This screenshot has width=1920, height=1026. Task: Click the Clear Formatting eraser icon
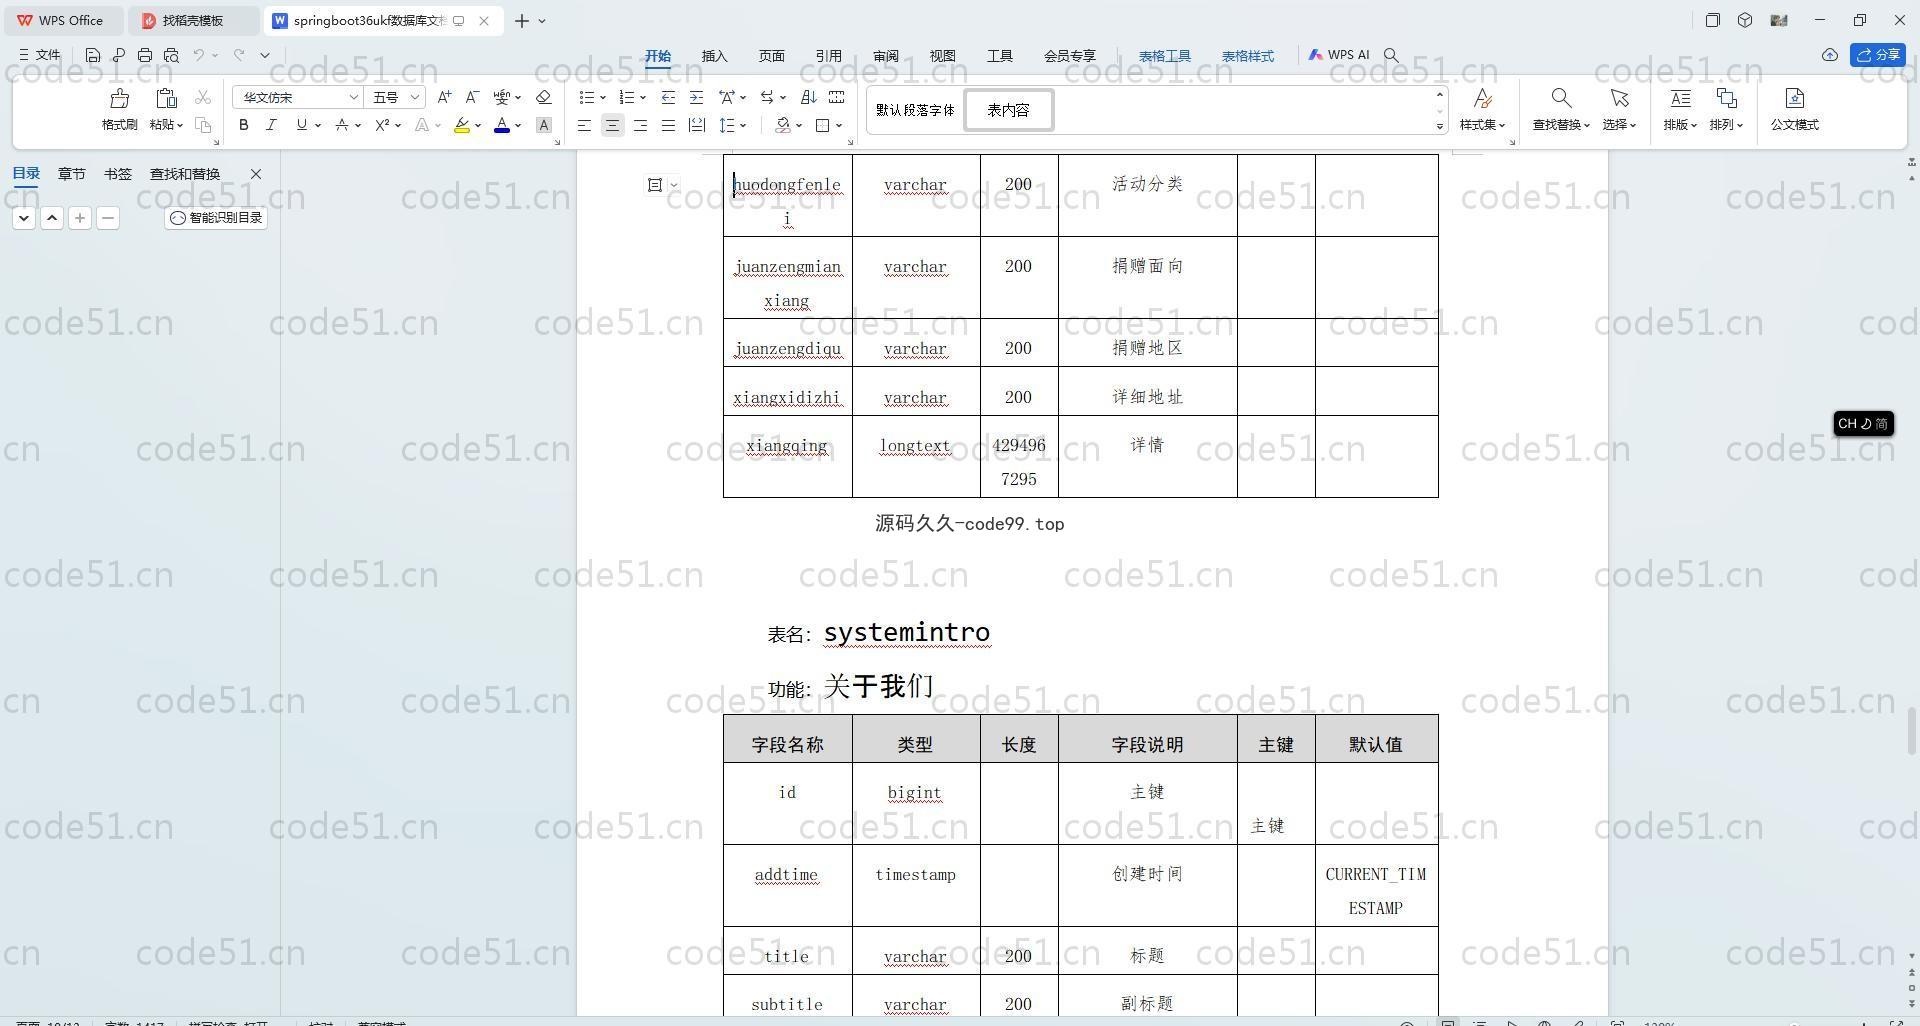coord(544,97)
